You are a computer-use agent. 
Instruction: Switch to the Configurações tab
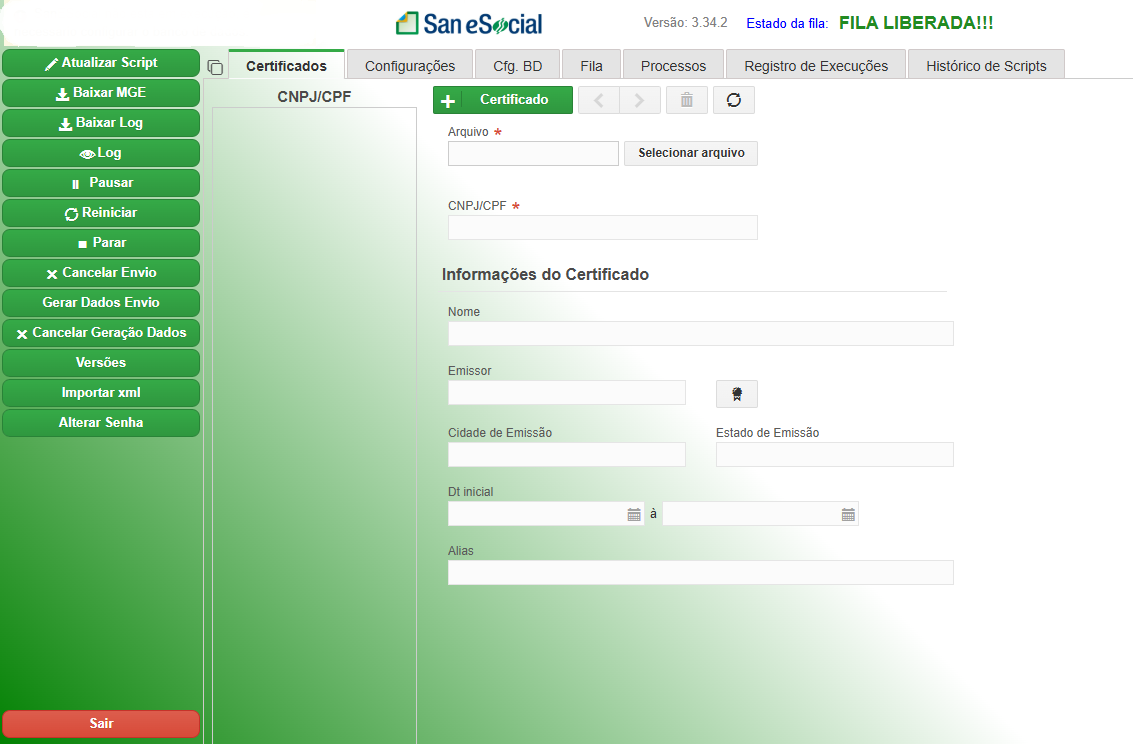[x=410, y=66]
